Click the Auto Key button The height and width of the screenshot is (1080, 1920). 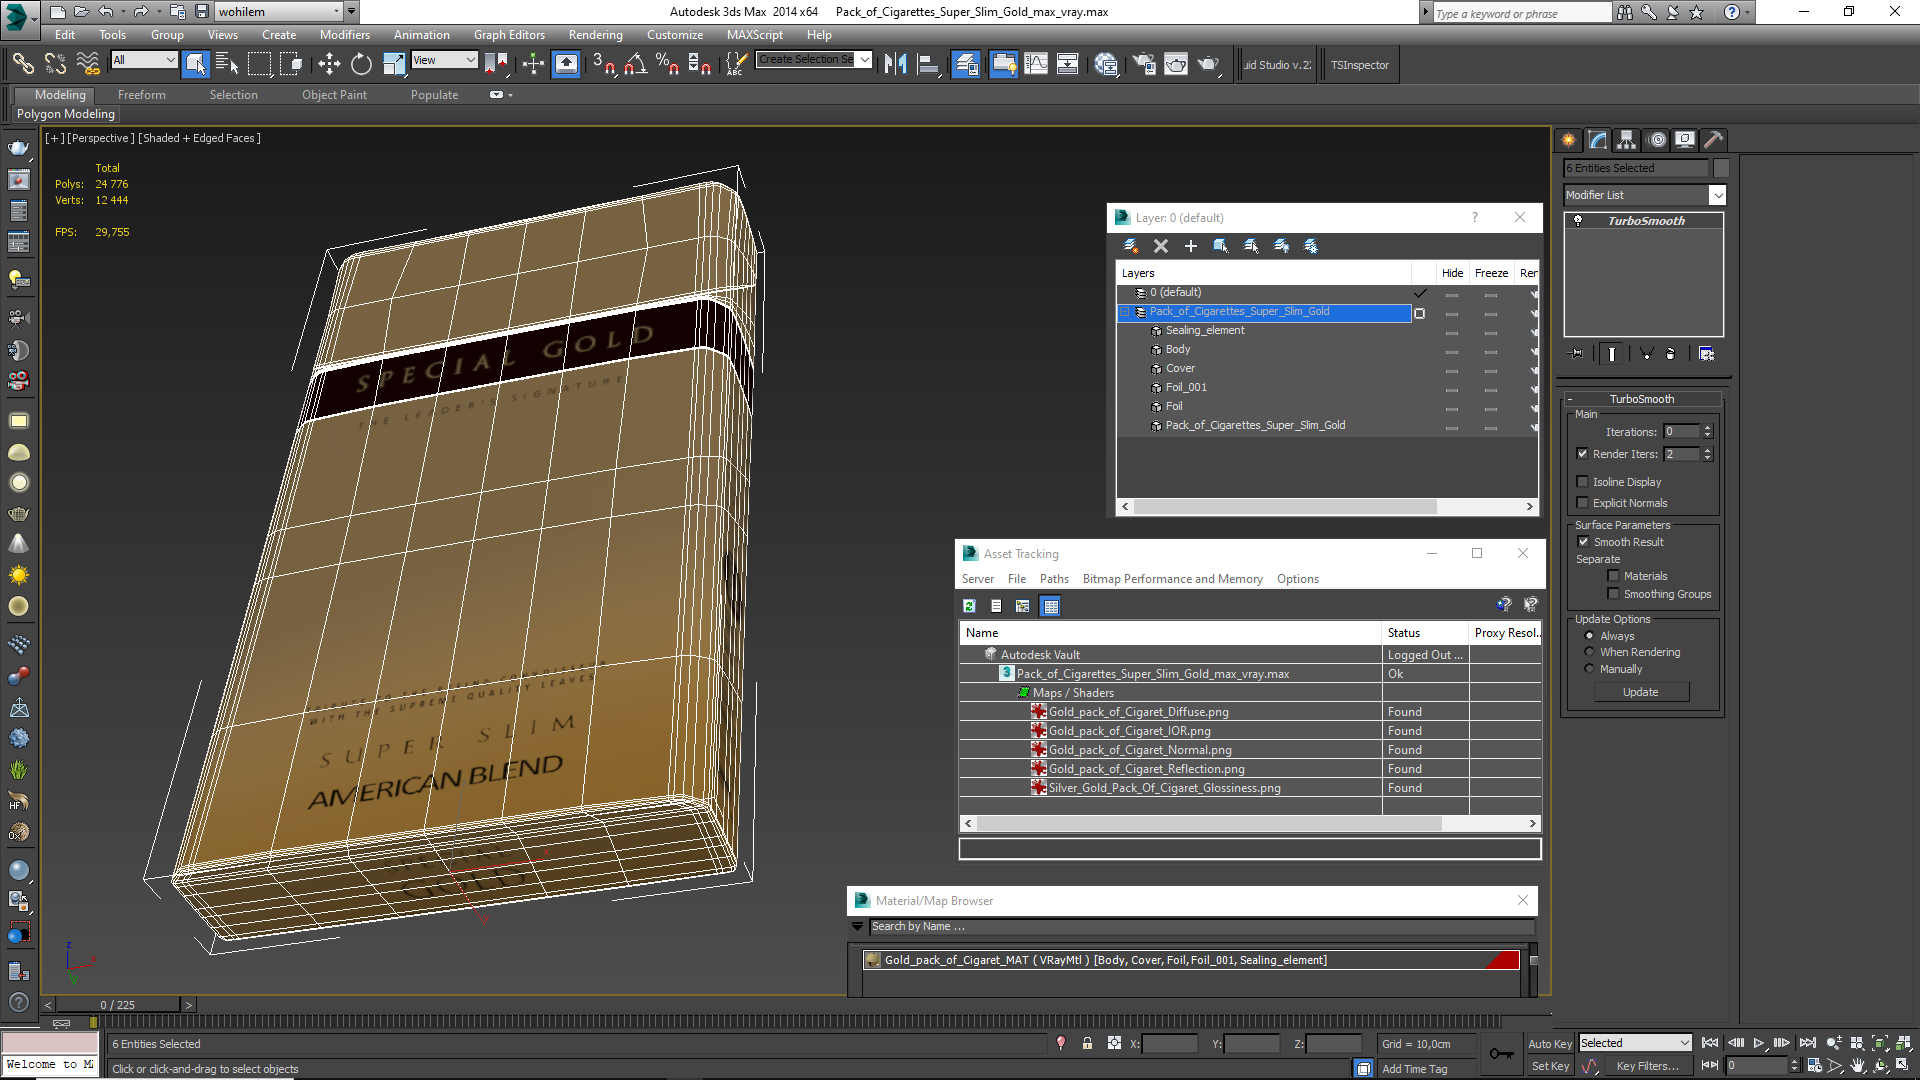tap(1549, 1043)
